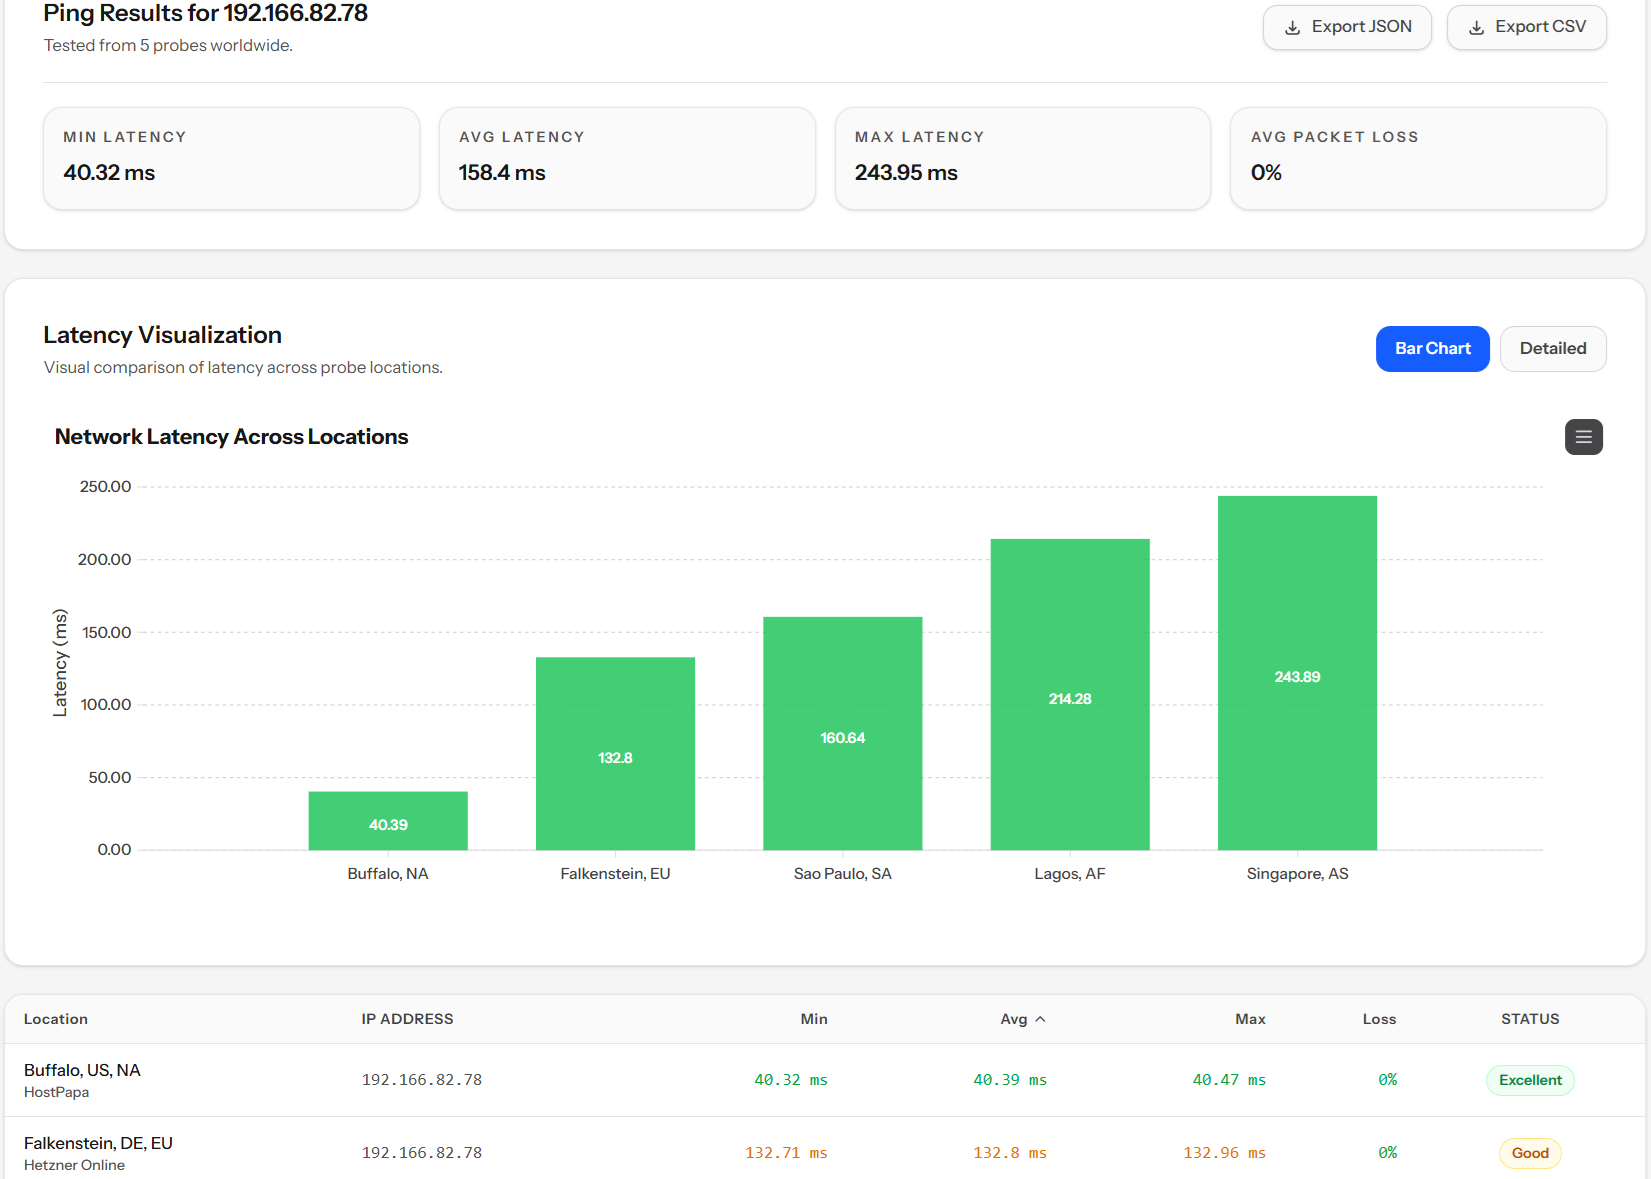The height and width of the screenshot is (1179, 1651).
Task: Click the 'Hetzner Online' provider text
Action: 74,1165
